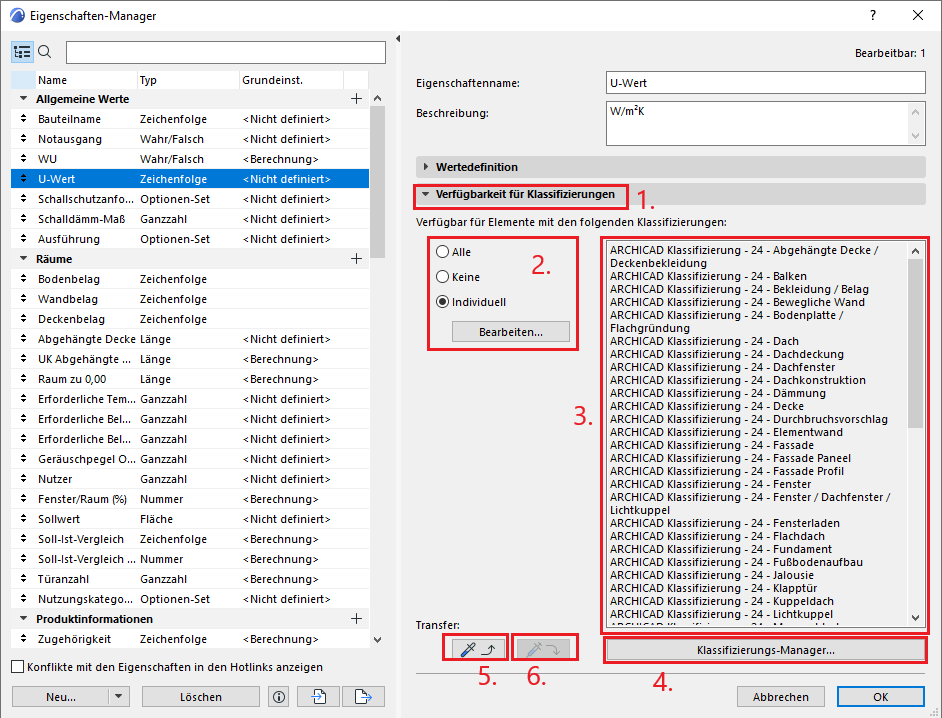Click the Name column header
Screen dimensions: 942x718
(x=84, y=80)
